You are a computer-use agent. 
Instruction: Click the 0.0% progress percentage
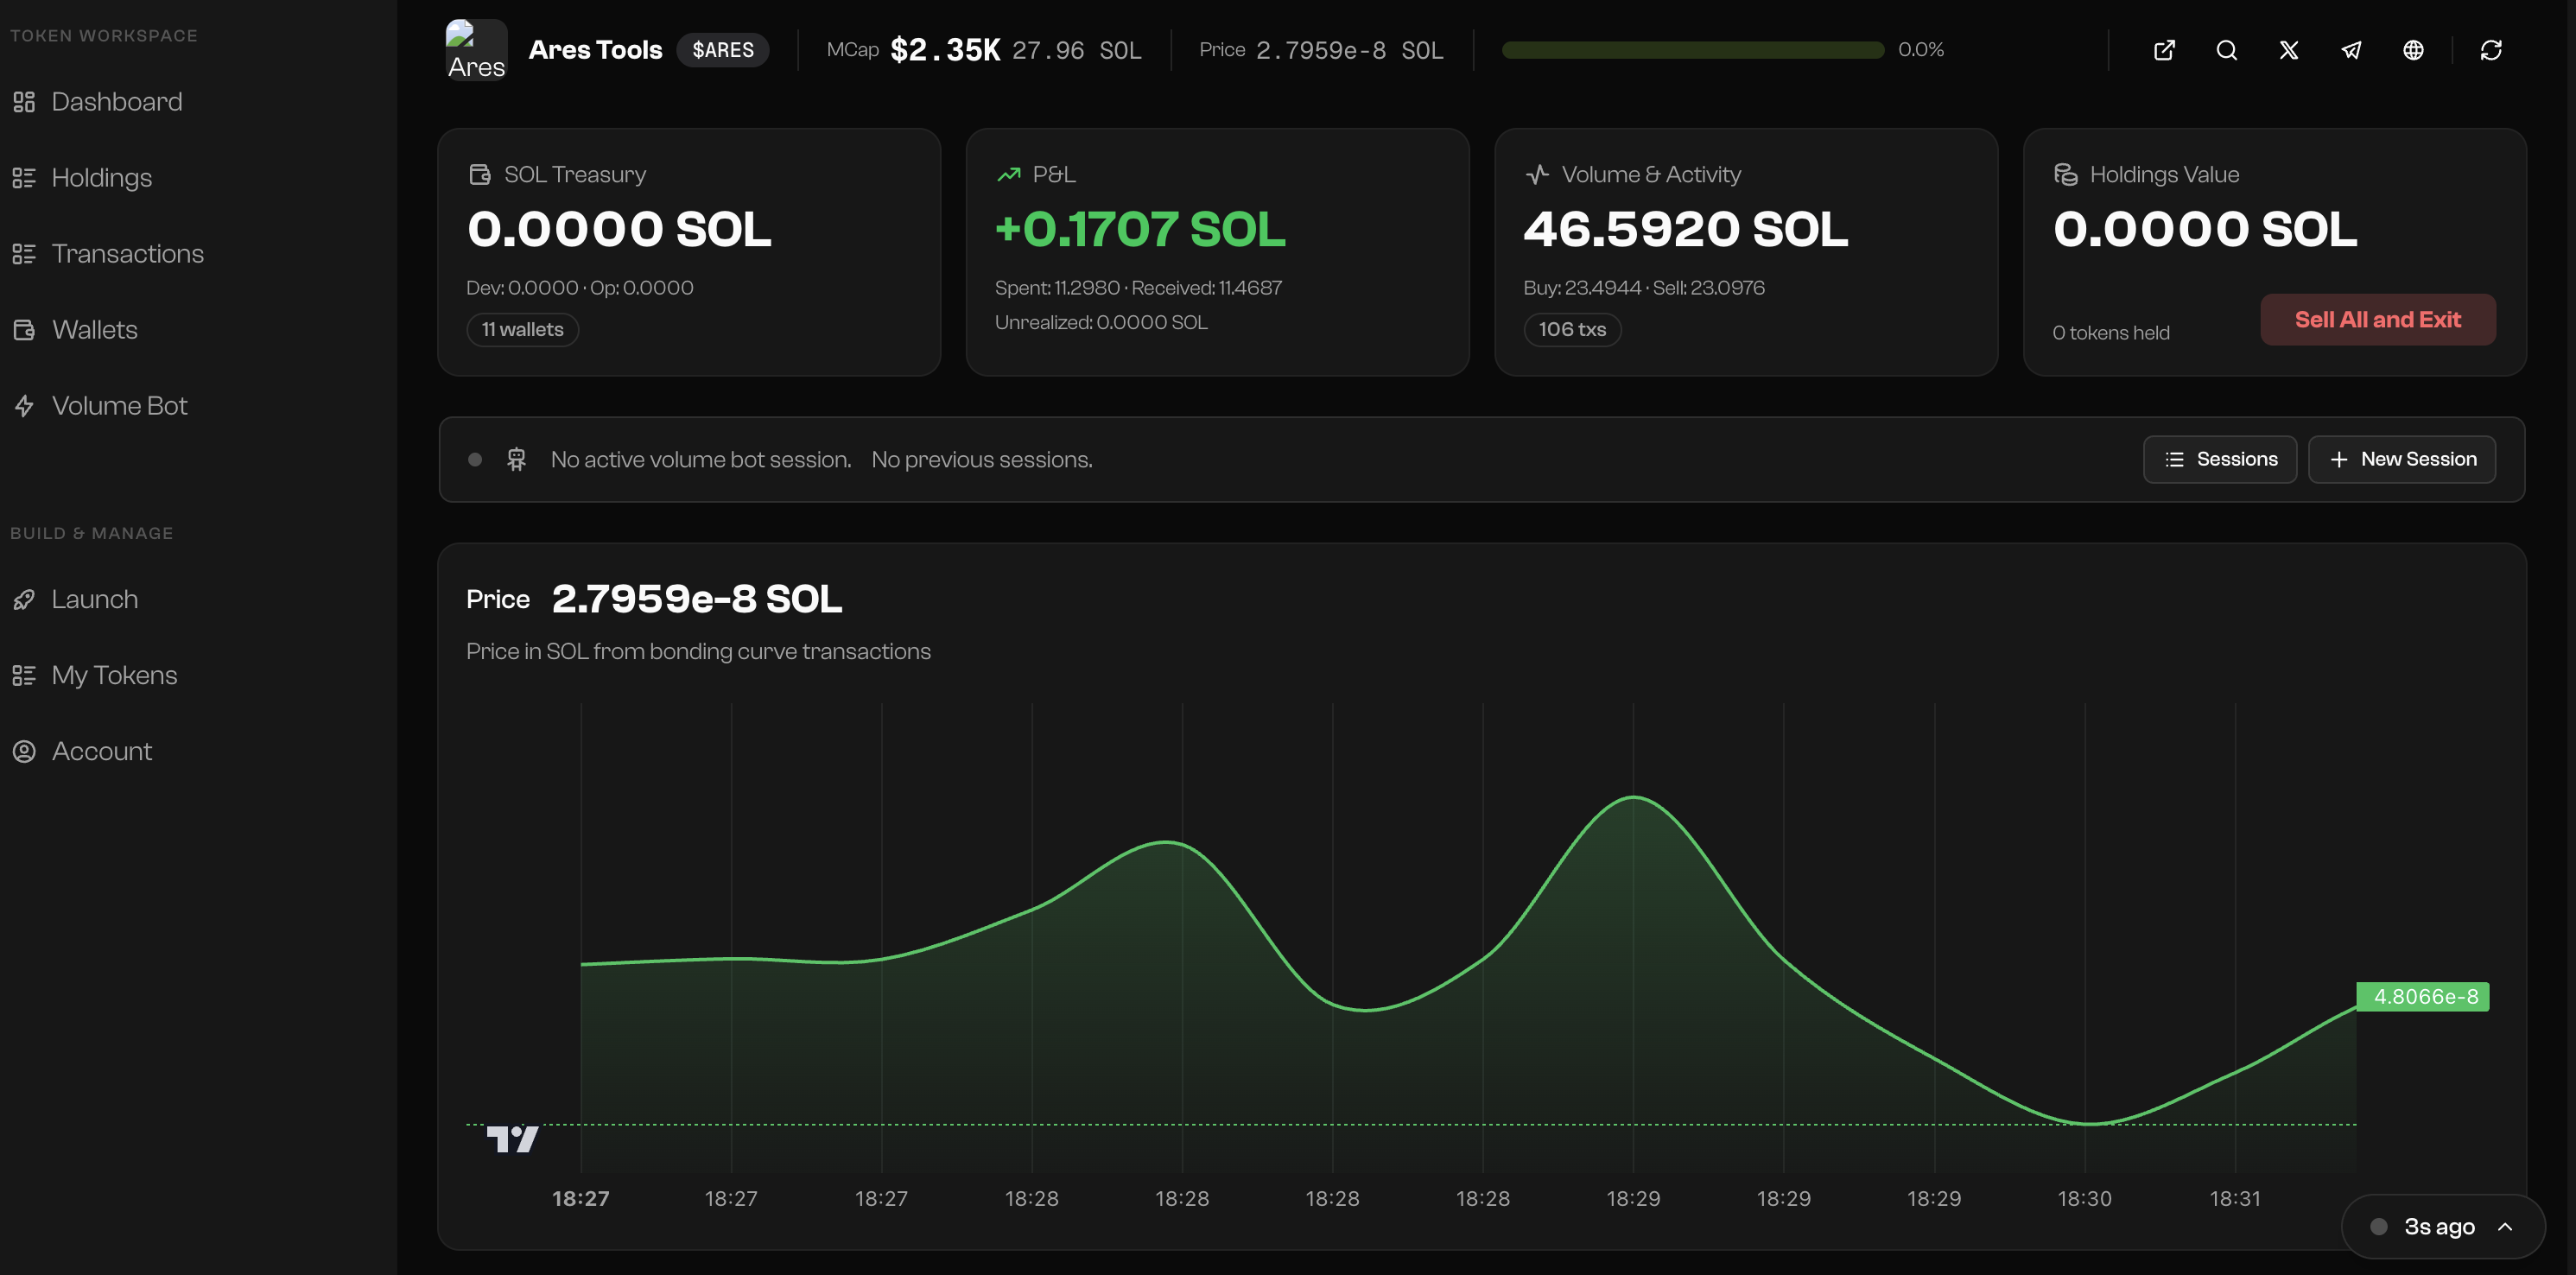click(x=1921, y=50)
